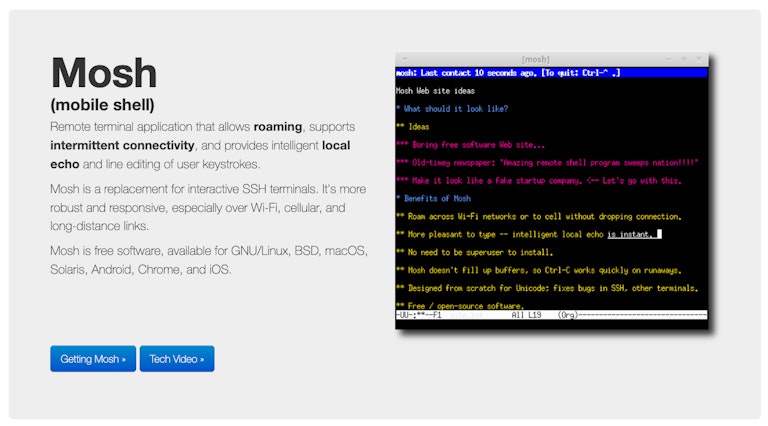The image size is (768, 426).
Task: Click "What should it look like?" line
Action: click(452, 109)
